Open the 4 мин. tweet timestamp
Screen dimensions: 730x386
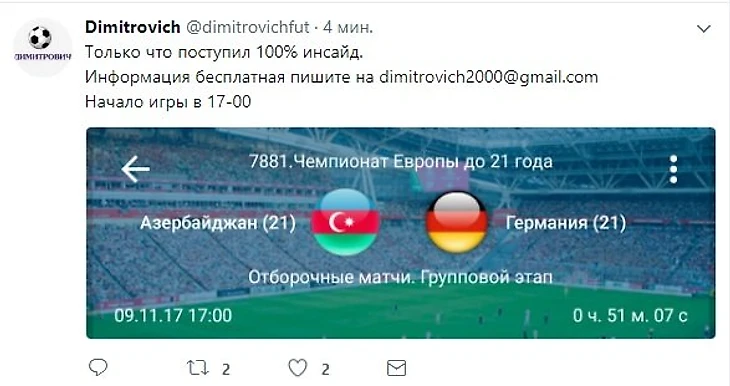tap(348, 27)
